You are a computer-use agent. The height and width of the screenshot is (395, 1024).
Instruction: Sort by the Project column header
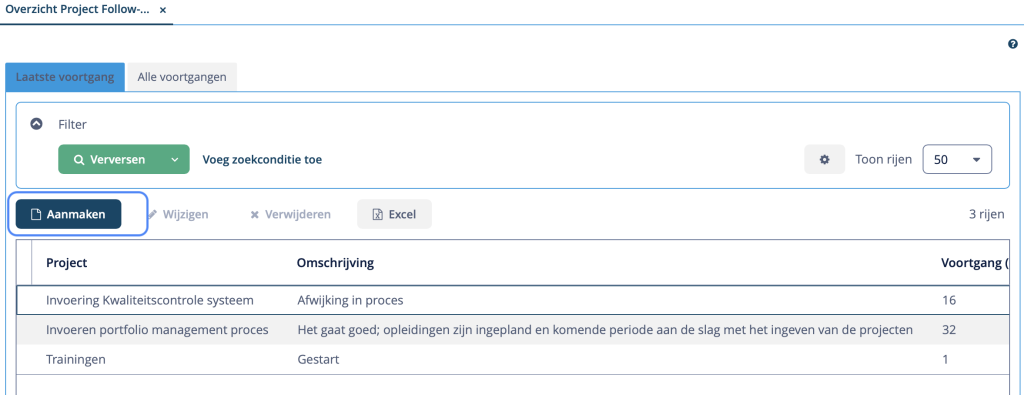pos(67,262)
